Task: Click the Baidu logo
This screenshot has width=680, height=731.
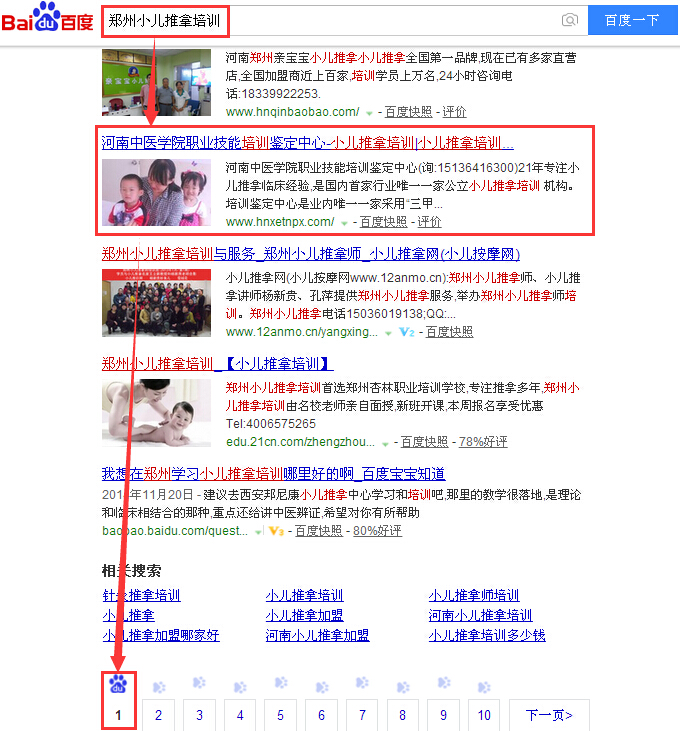Action: [47, 18]
